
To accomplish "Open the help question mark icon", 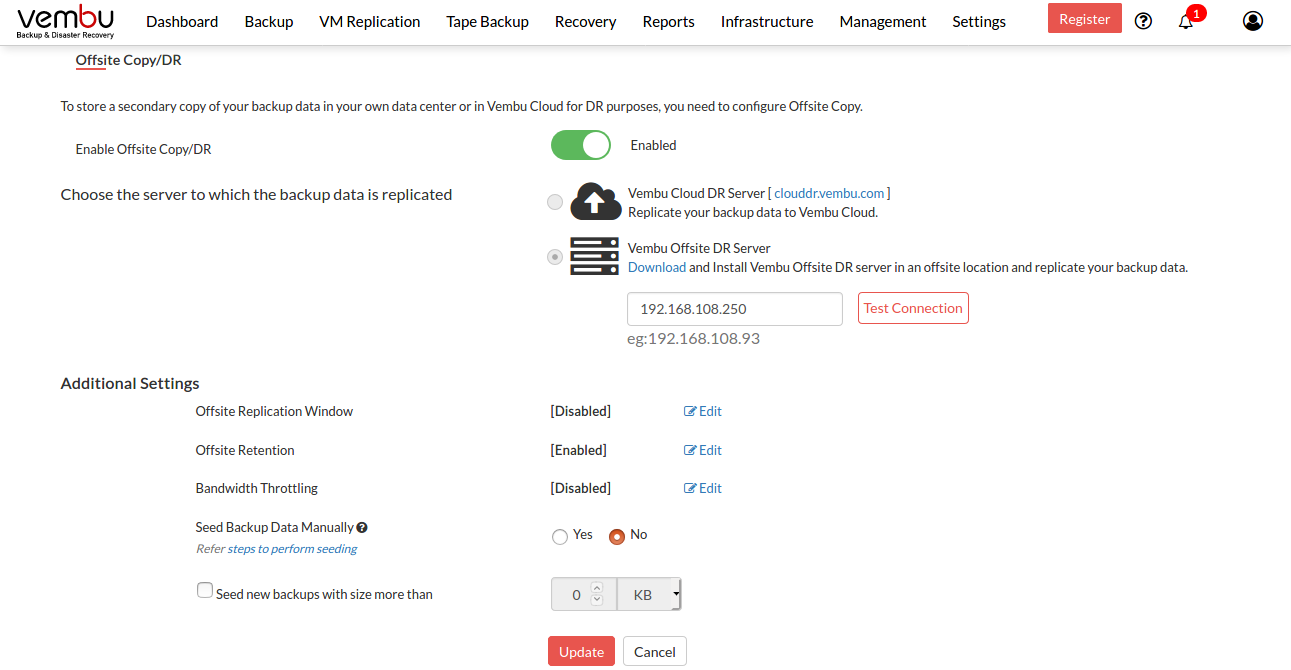I will point(1144,21).
